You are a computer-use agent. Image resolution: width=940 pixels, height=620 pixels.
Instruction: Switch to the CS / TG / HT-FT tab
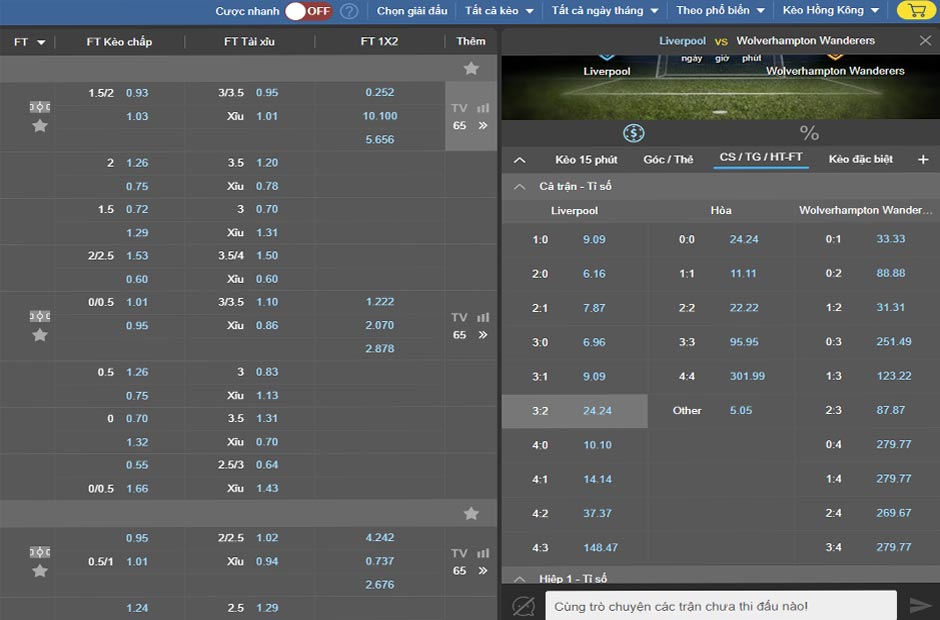click(x=761, y=157)
